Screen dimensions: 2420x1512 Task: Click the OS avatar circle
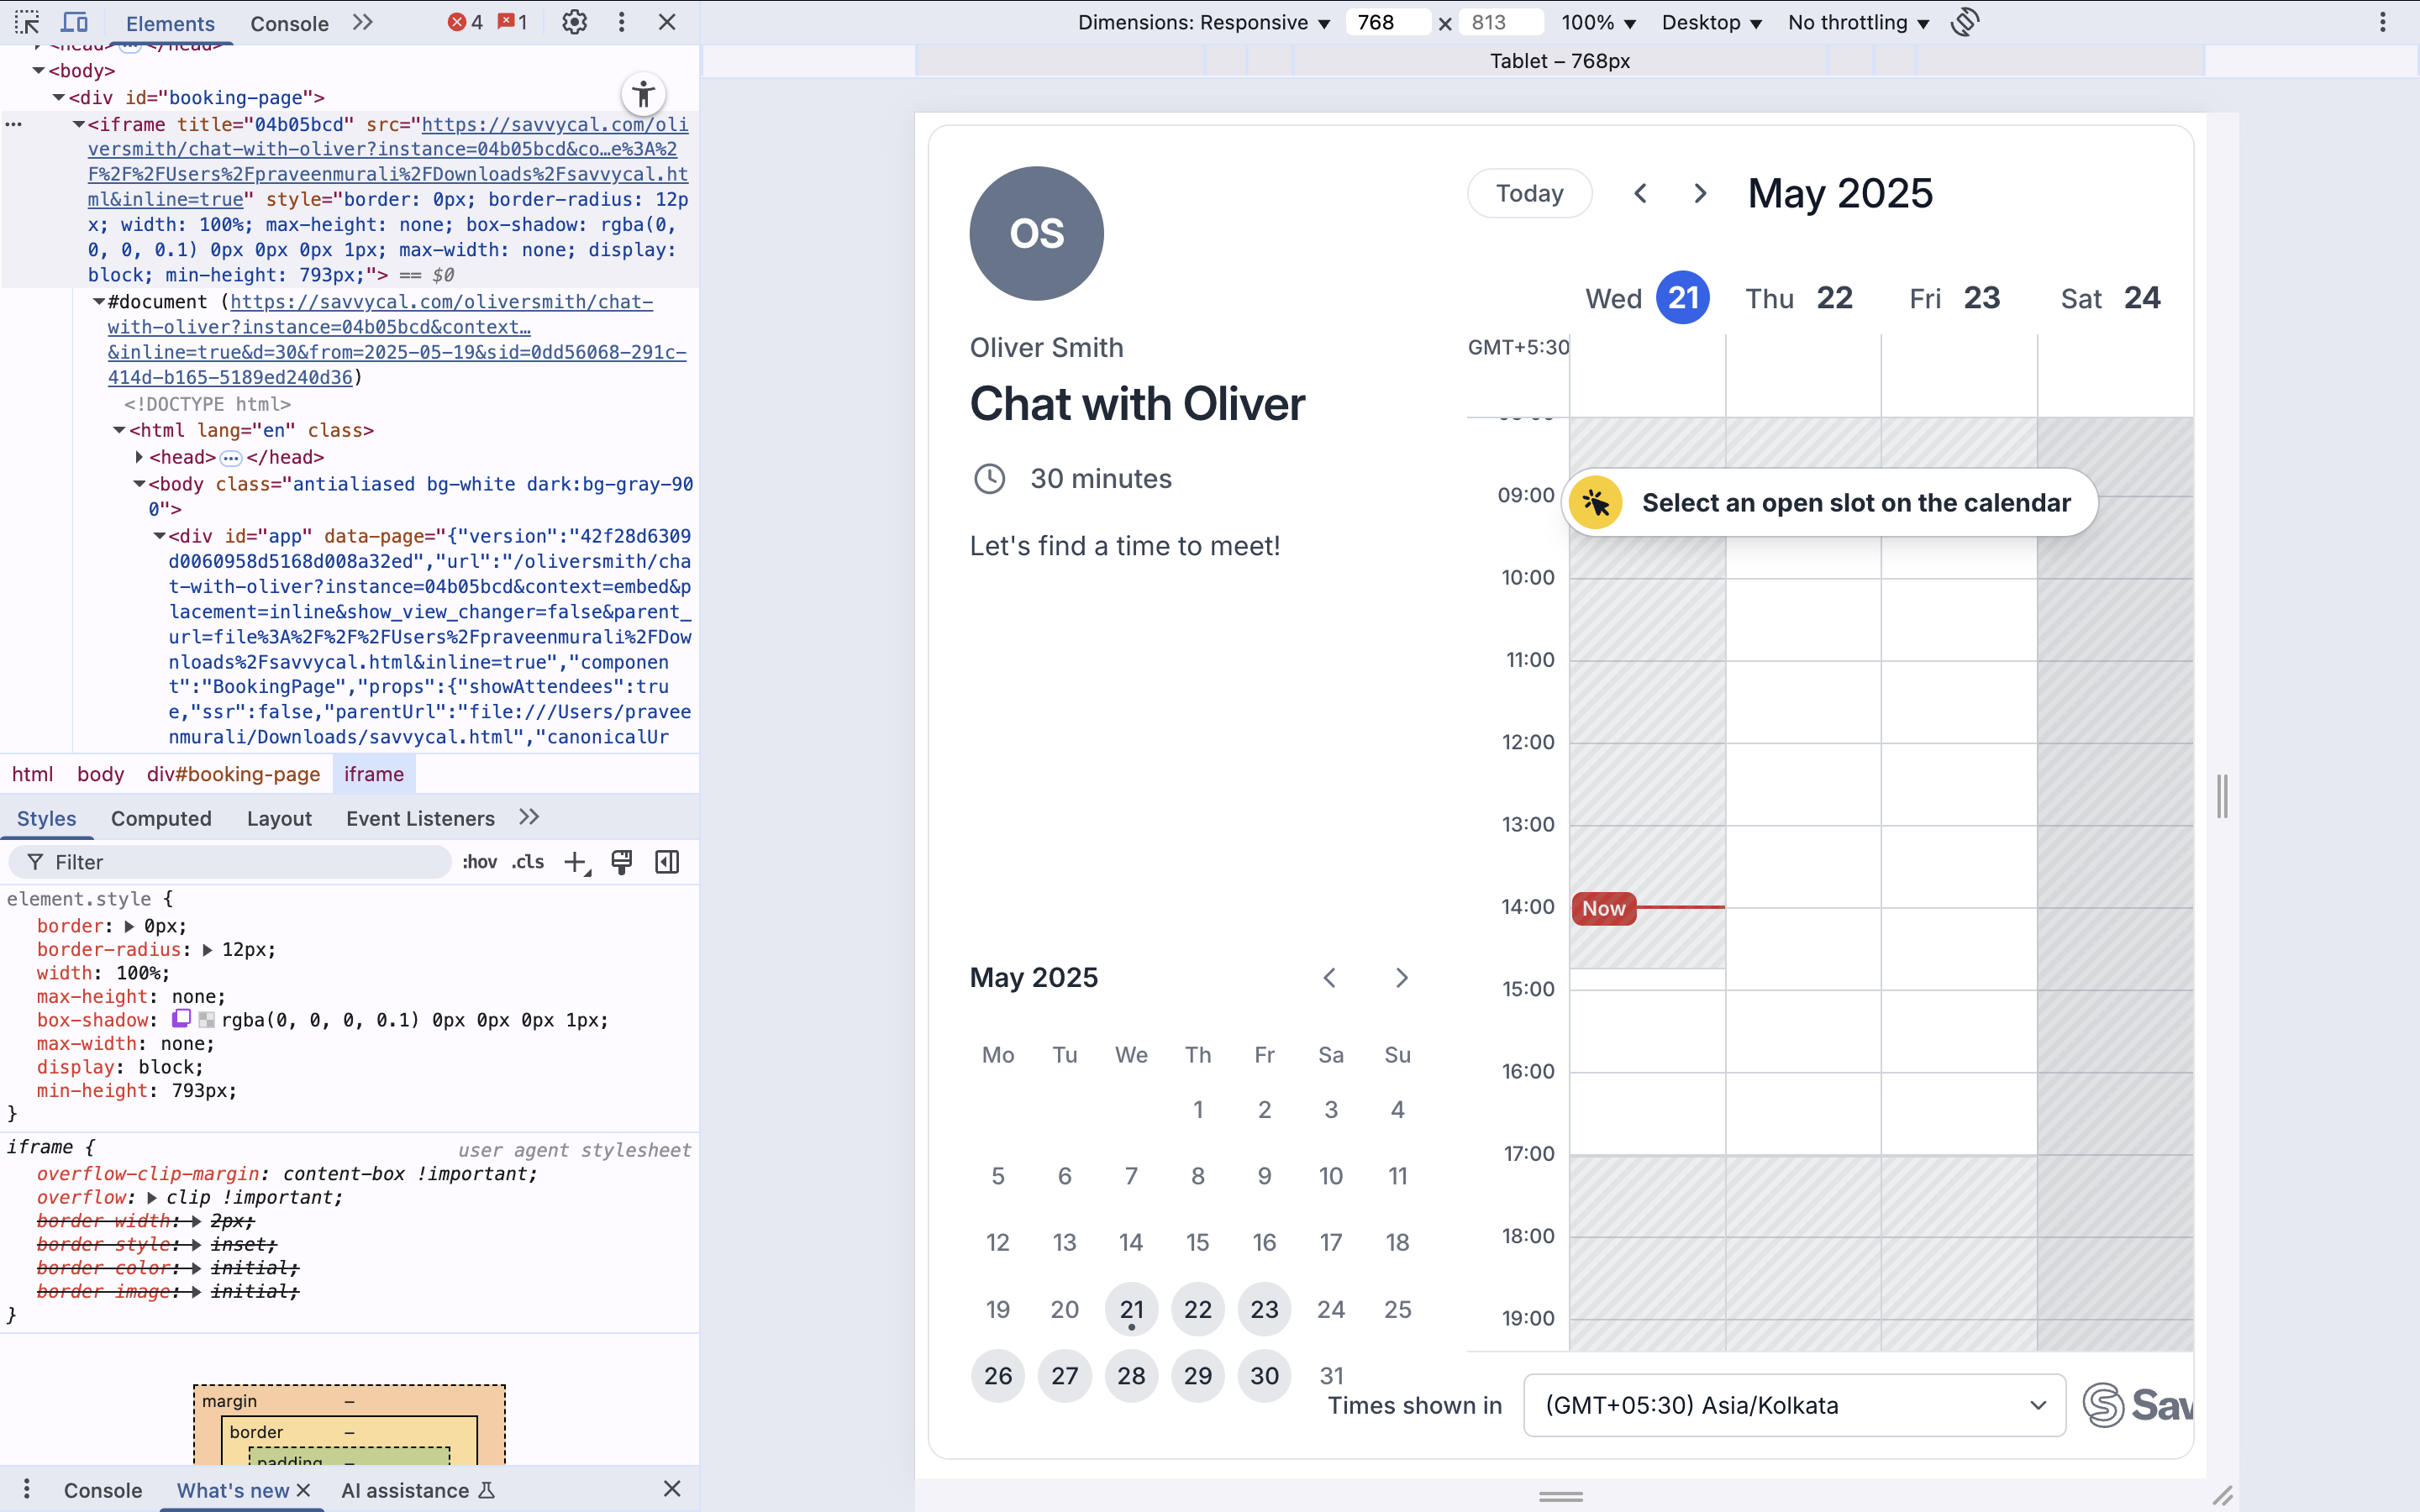click(1036, 233)
